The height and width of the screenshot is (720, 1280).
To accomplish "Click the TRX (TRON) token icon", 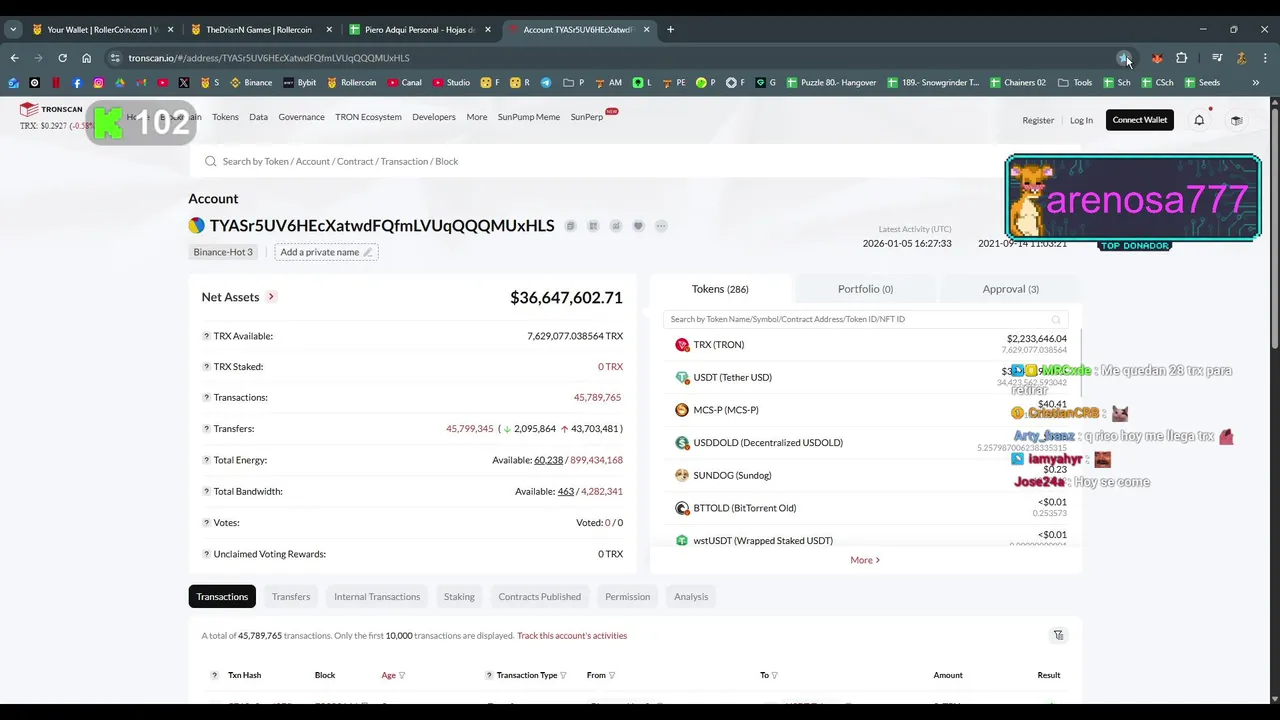I will click(682, 345).
